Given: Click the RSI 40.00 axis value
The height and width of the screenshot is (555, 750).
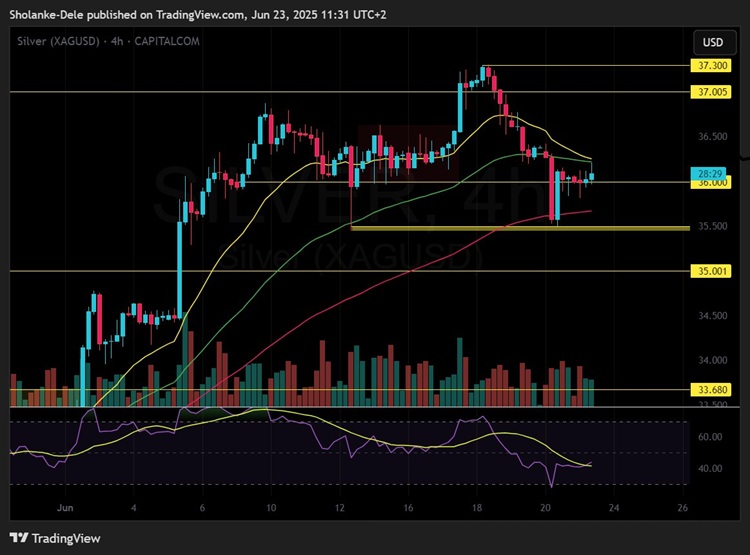Looking at the screenshot, I should (710, 468).
